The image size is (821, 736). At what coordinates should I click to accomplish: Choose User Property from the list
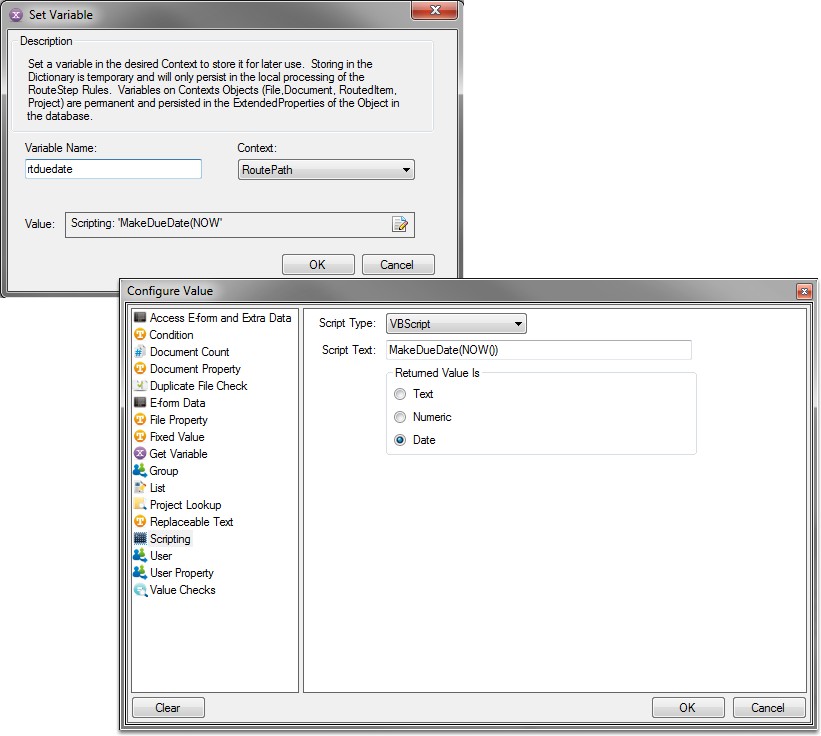pos(181,573)
